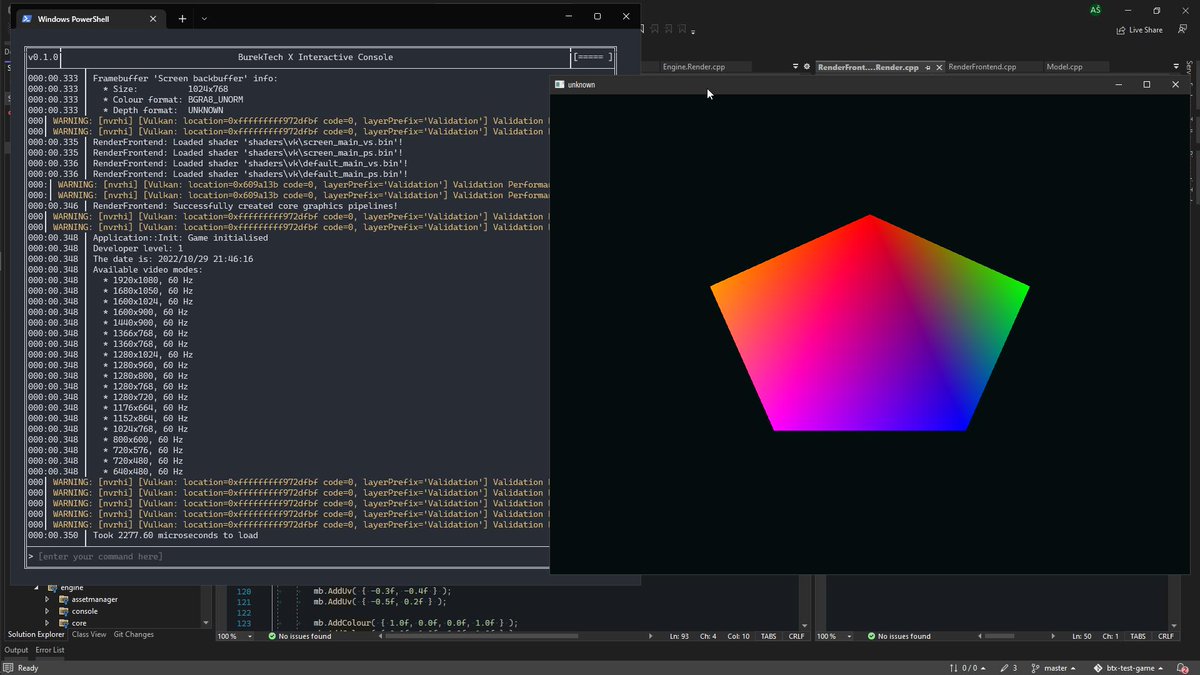Close the RenderFront....Render.cpp tab

tap(939, 67)
